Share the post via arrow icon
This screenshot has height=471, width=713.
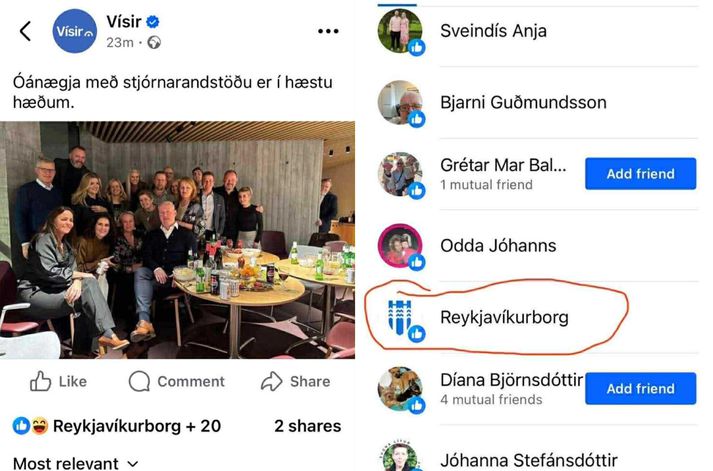tap(271, 381)
